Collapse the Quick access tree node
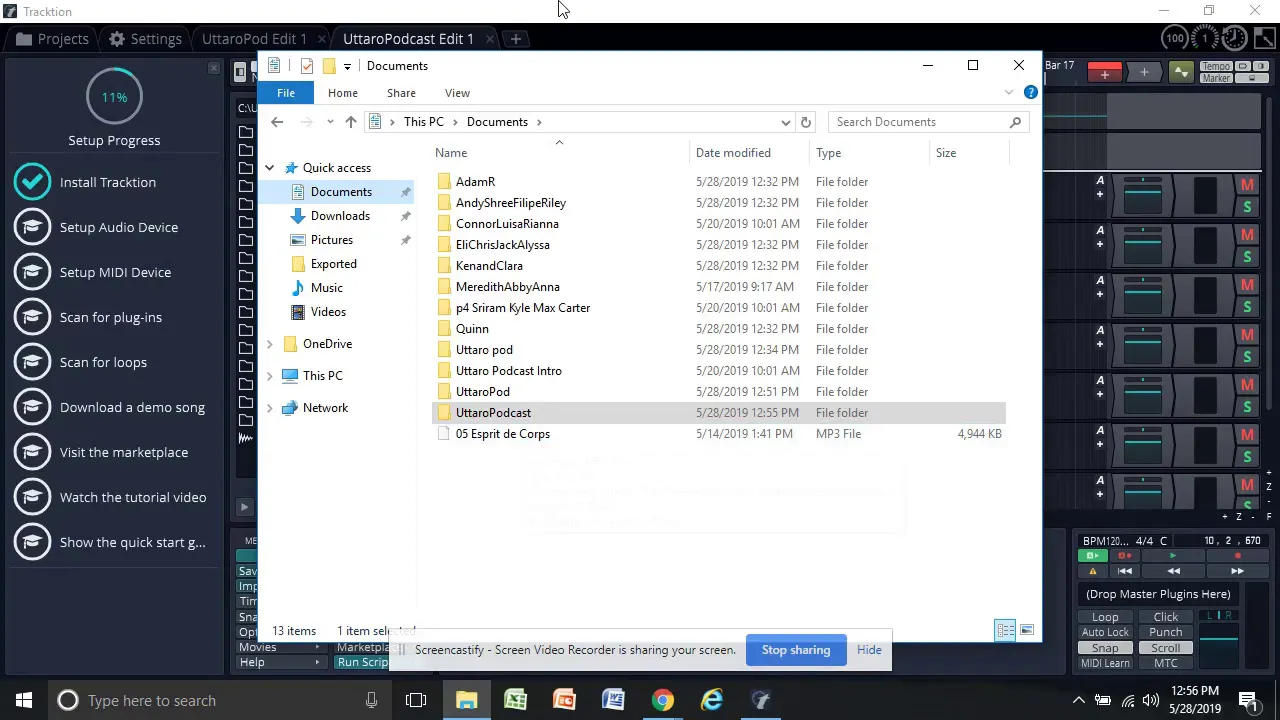The image size is (1280, 720). [x=270, y=168]
